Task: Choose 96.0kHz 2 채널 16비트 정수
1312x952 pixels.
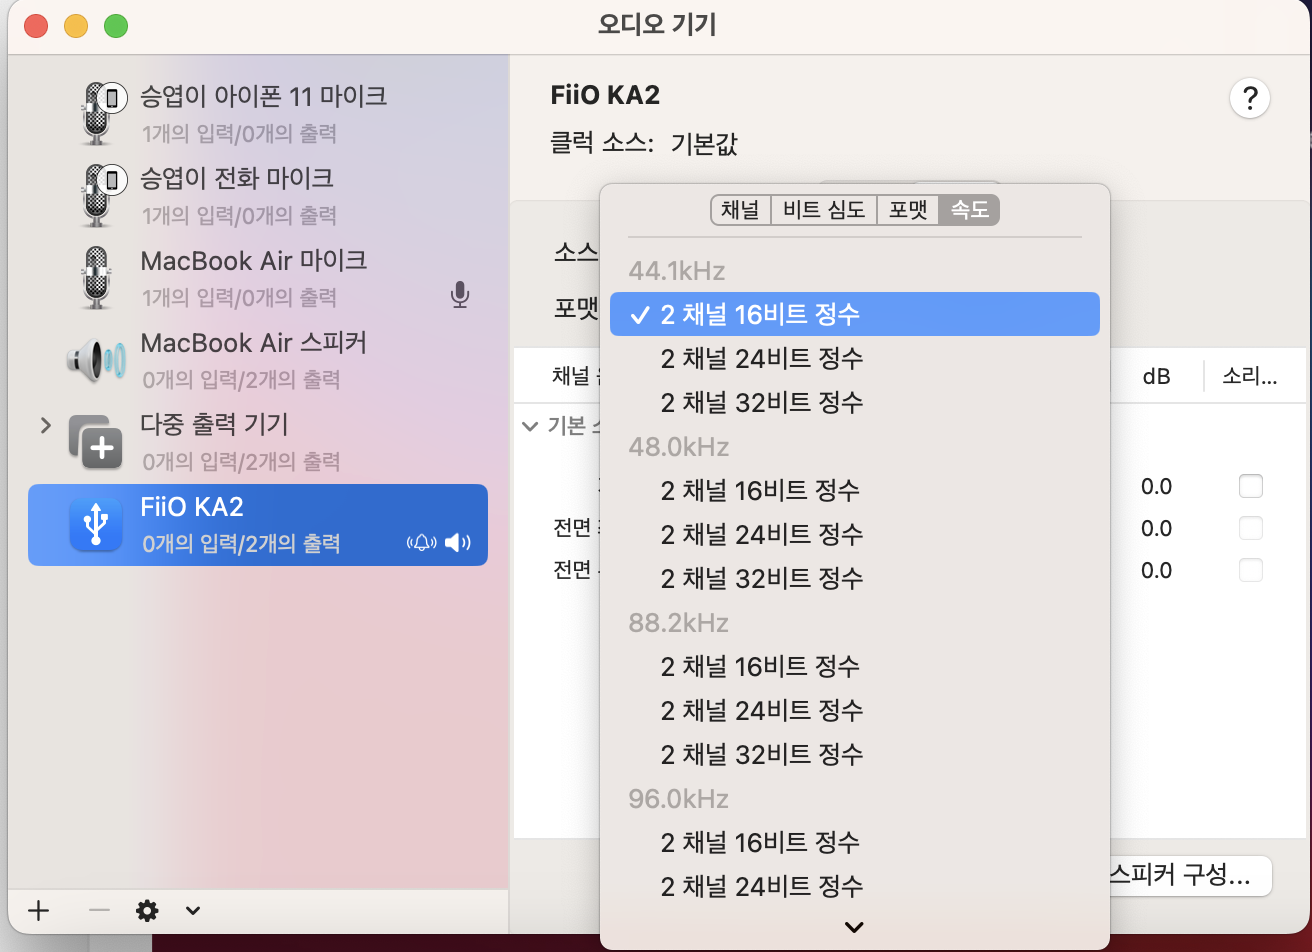Action: 855,842
